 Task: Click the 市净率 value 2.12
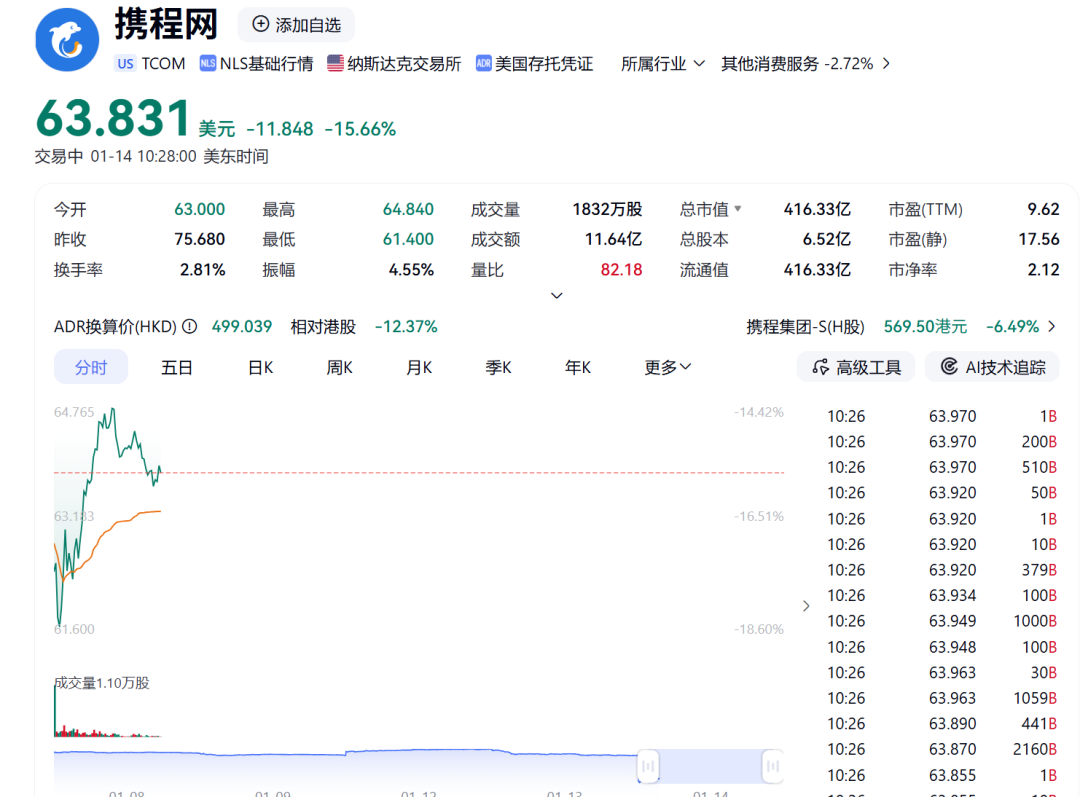click(x=1043, y=270)
